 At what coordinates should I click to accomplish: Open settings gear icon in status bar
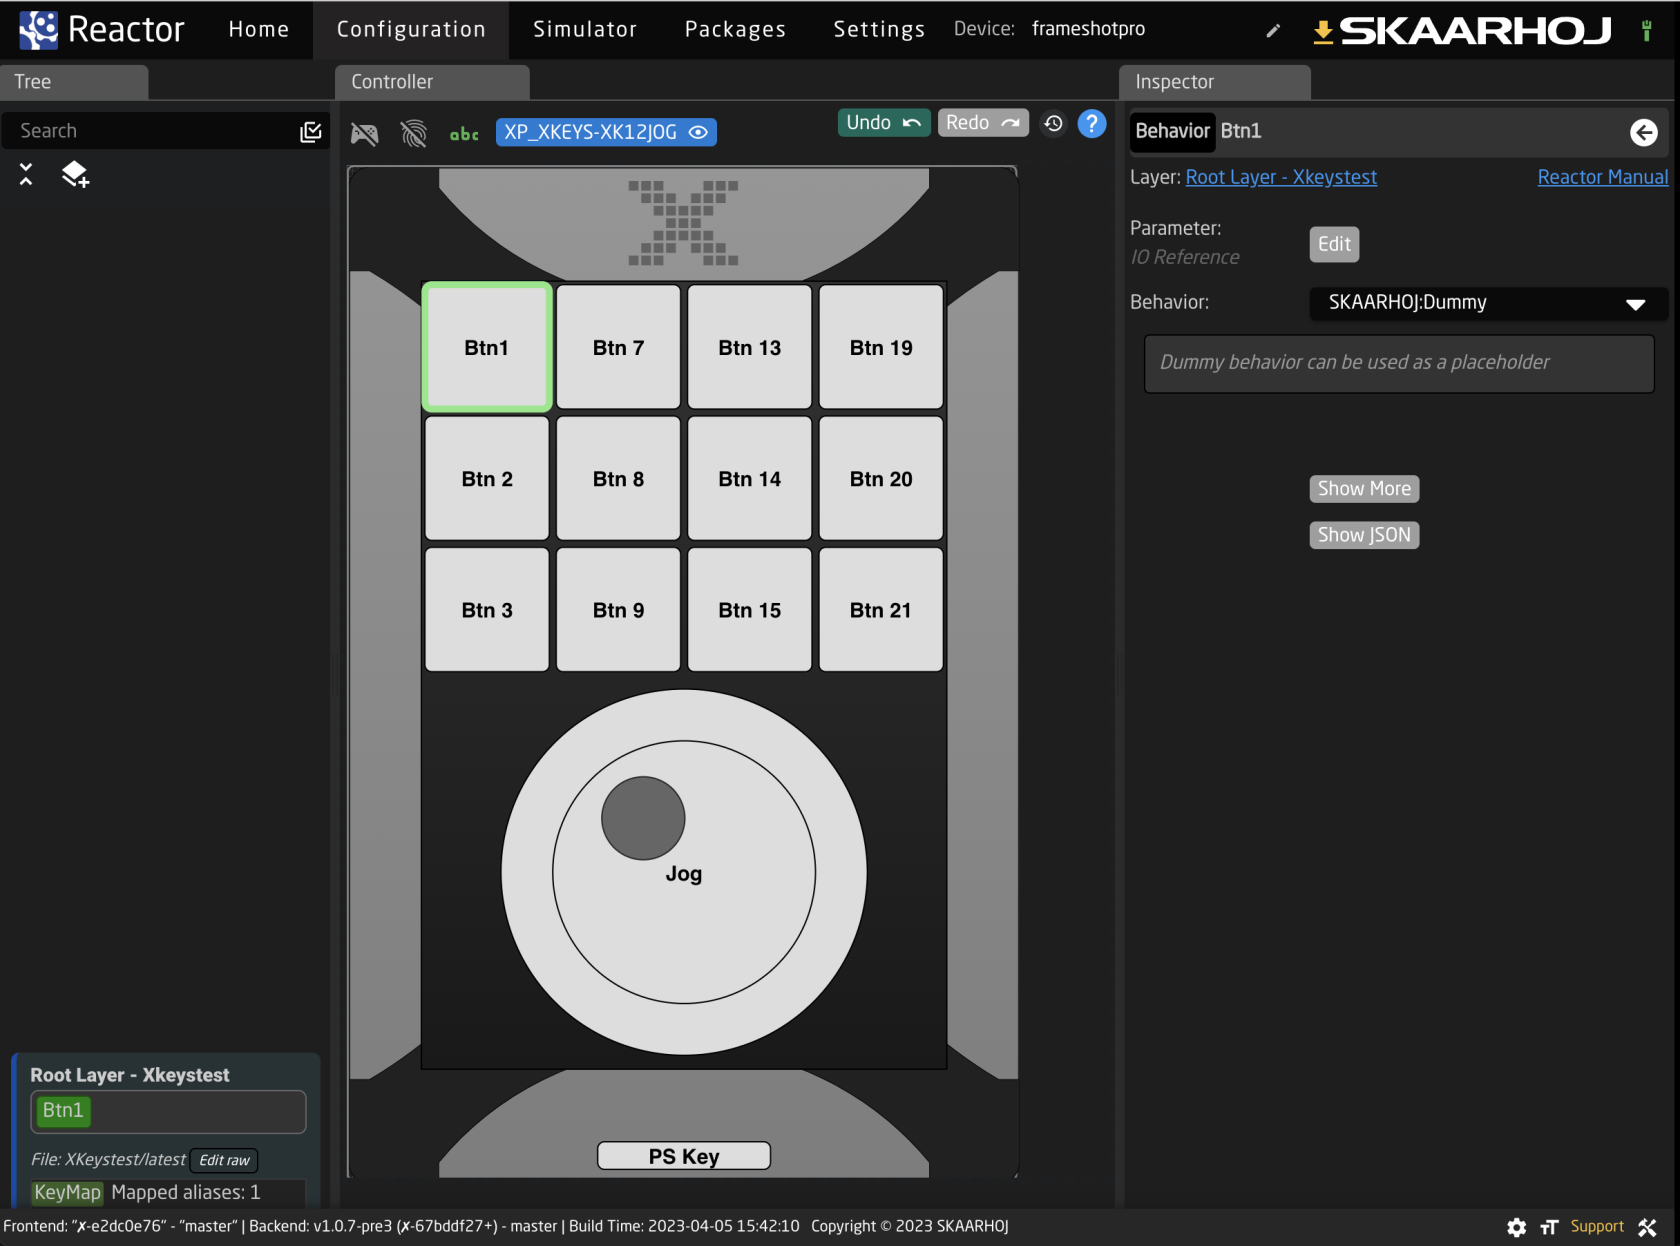(1516, 1227)
